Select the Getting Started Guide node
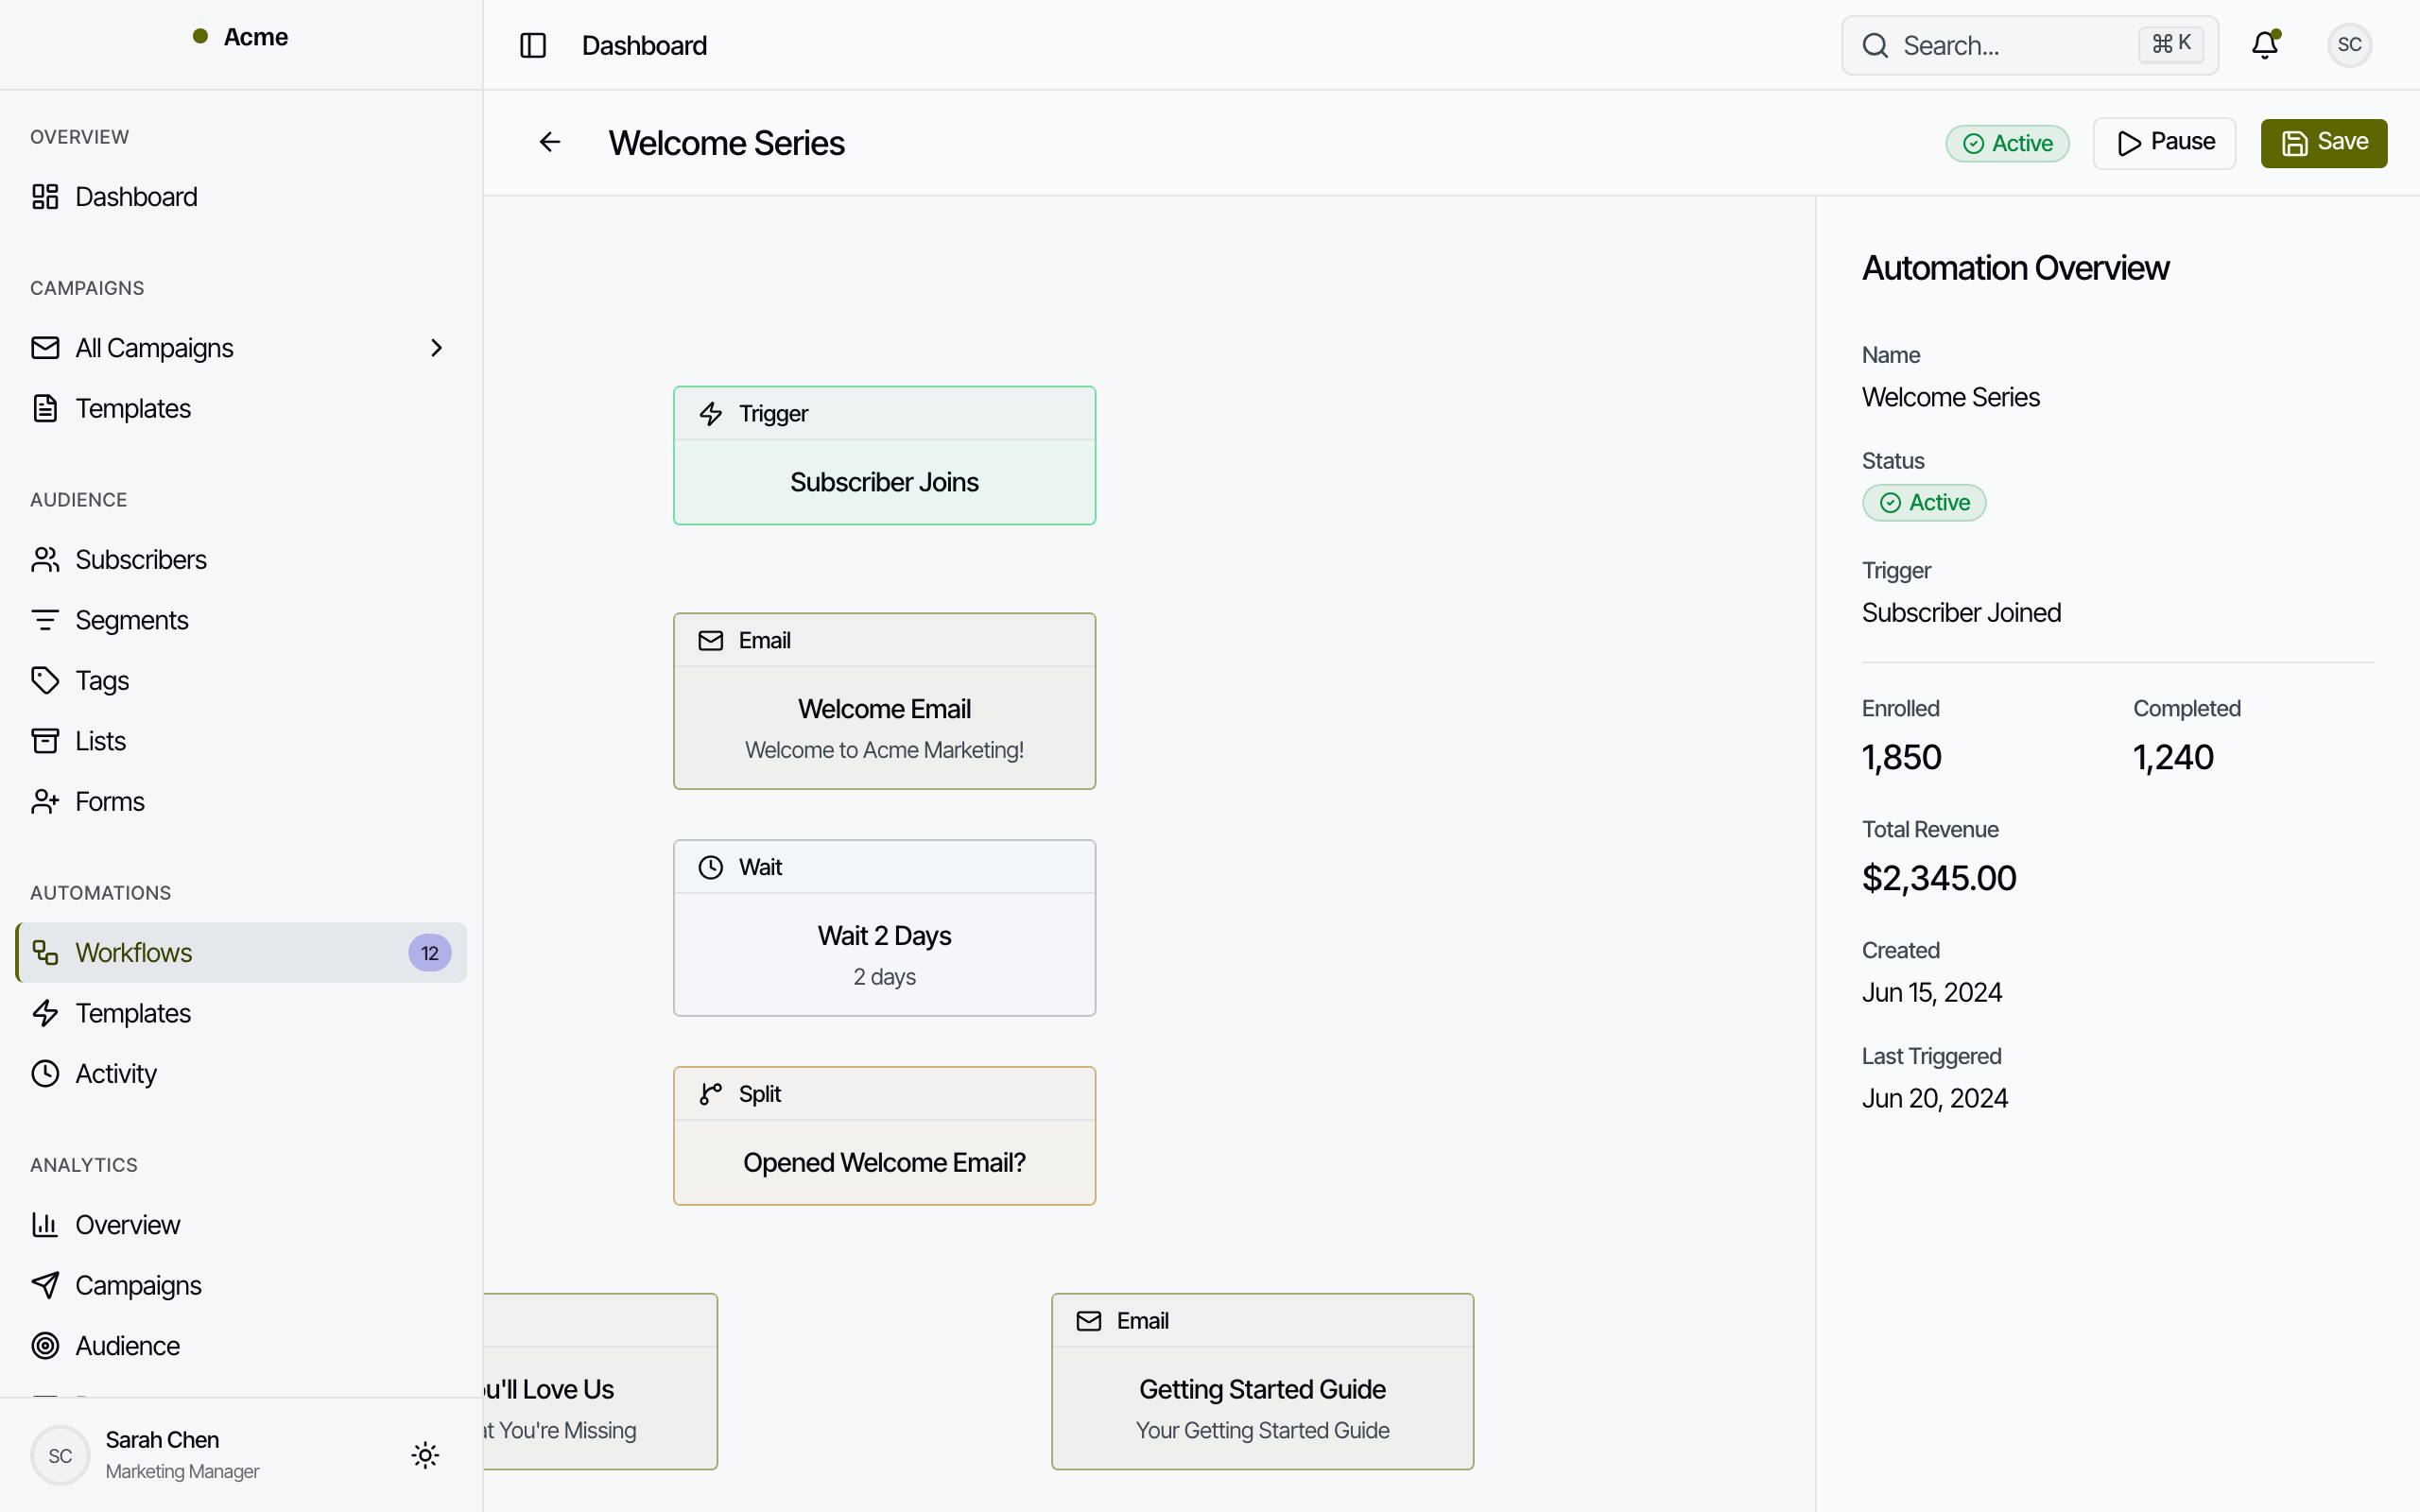Image resolution: width=2420 pixels, height=1512 pixels. click(x=1262, y=1381)
